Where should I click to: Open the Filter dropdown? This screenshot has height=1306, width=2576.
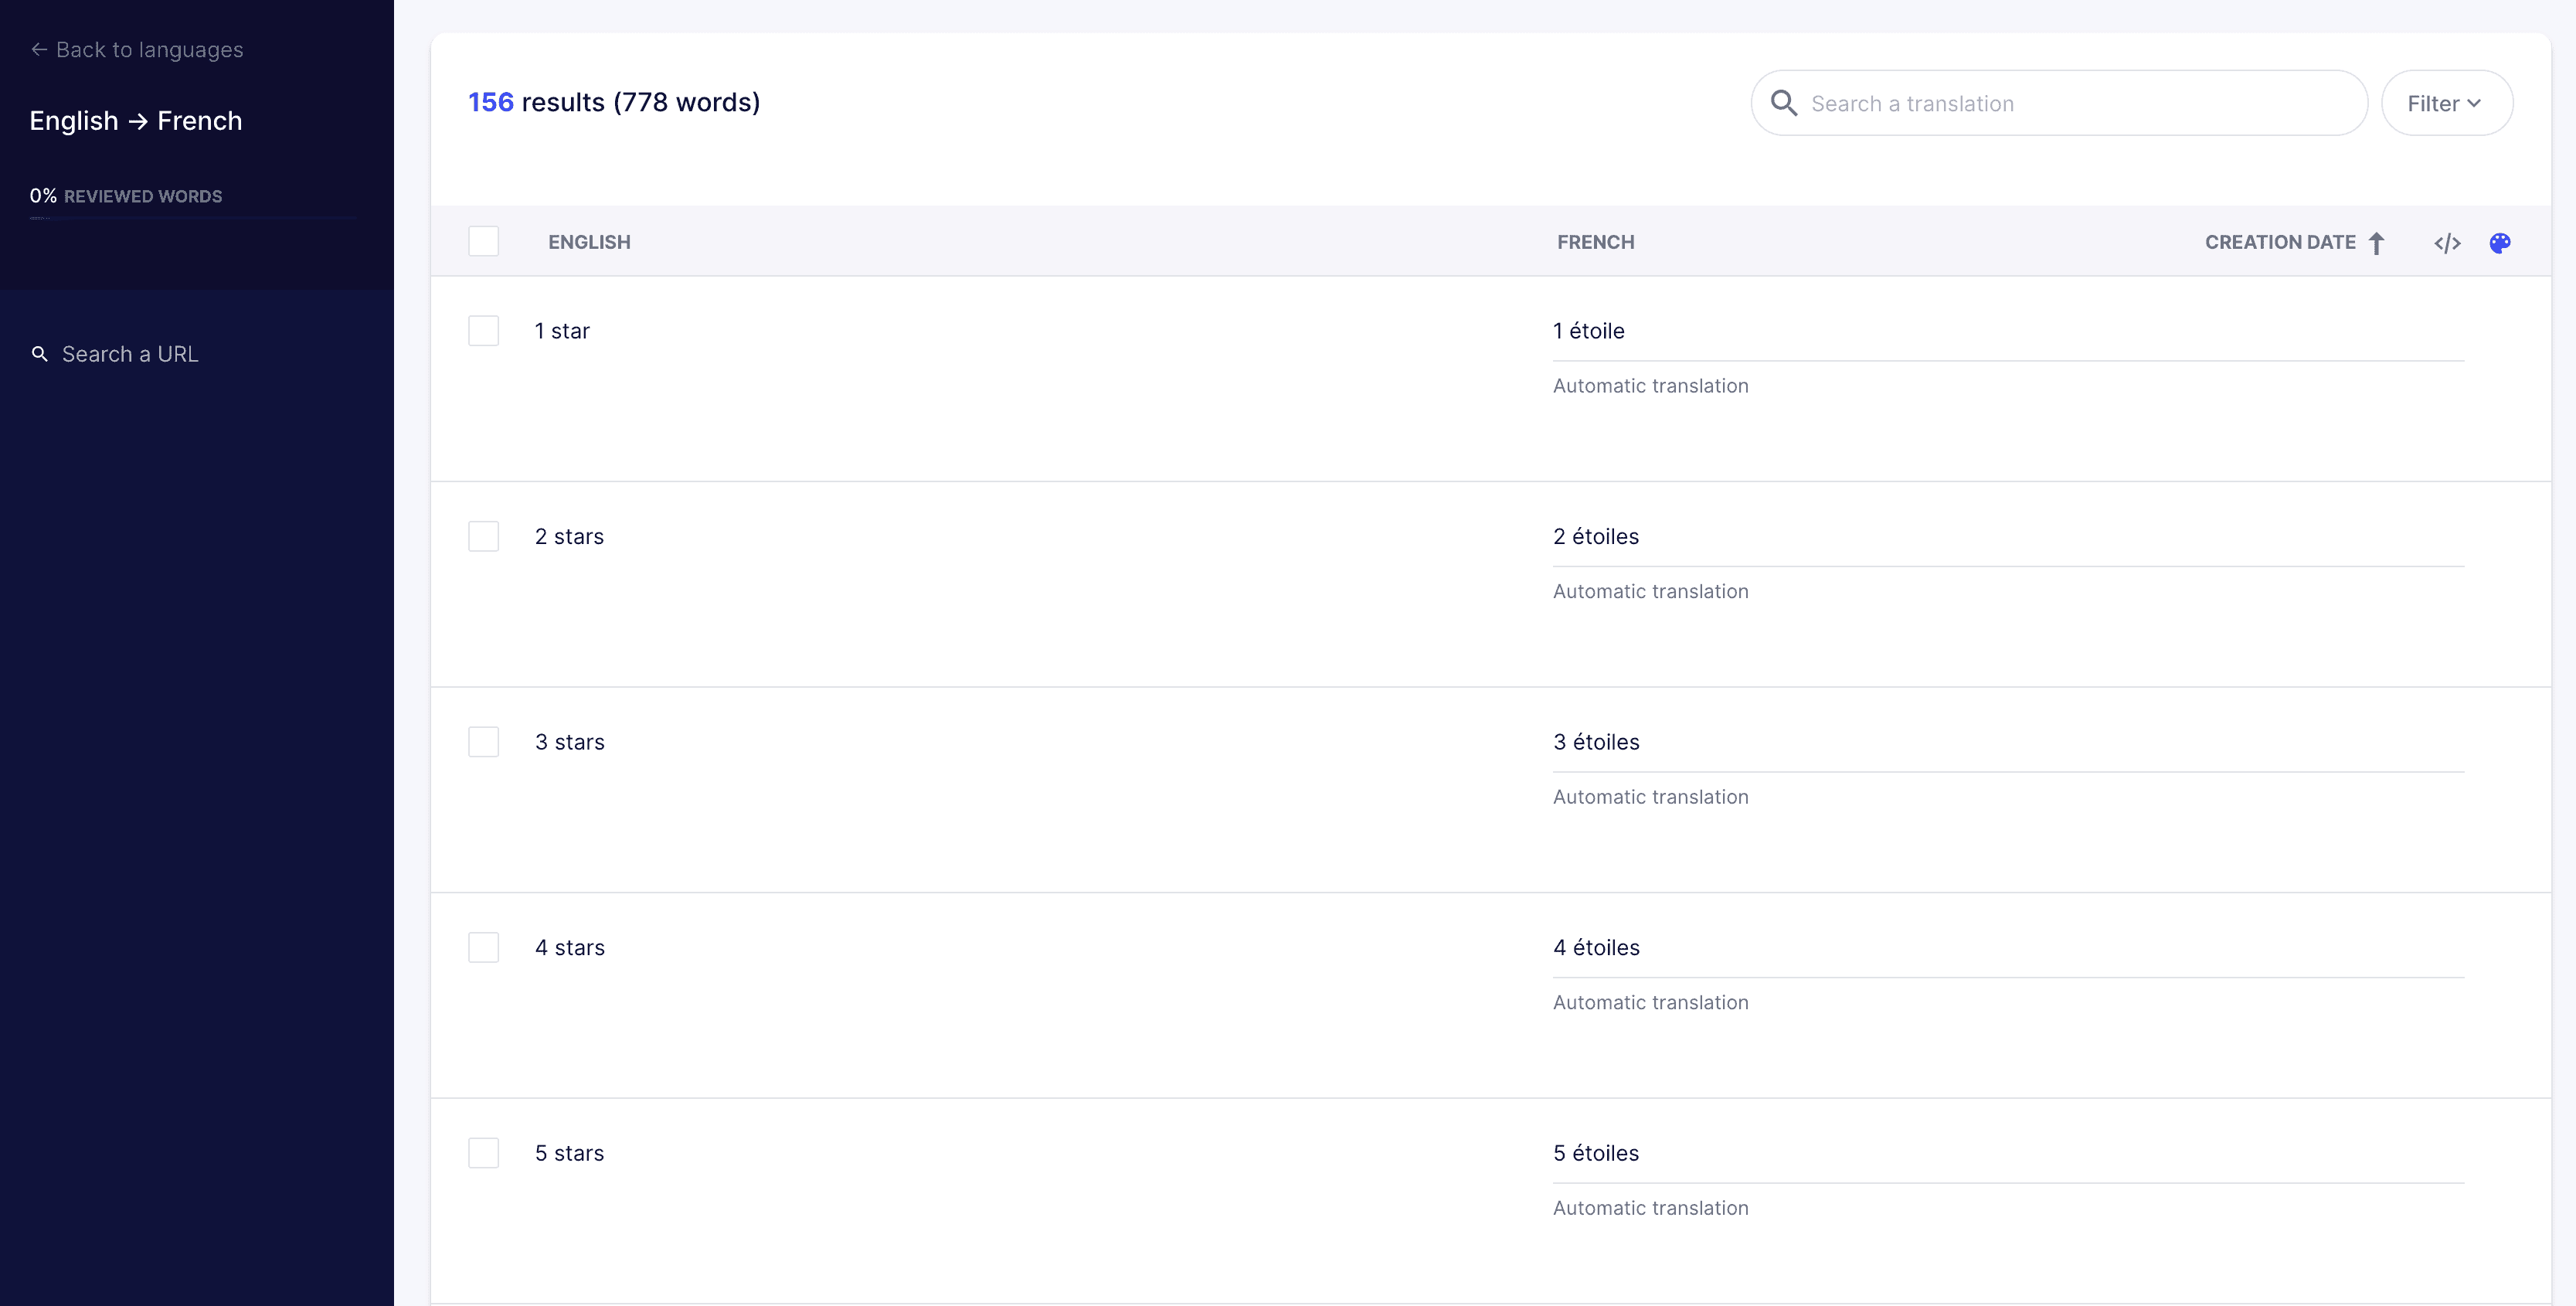(x=2446, y=103)
